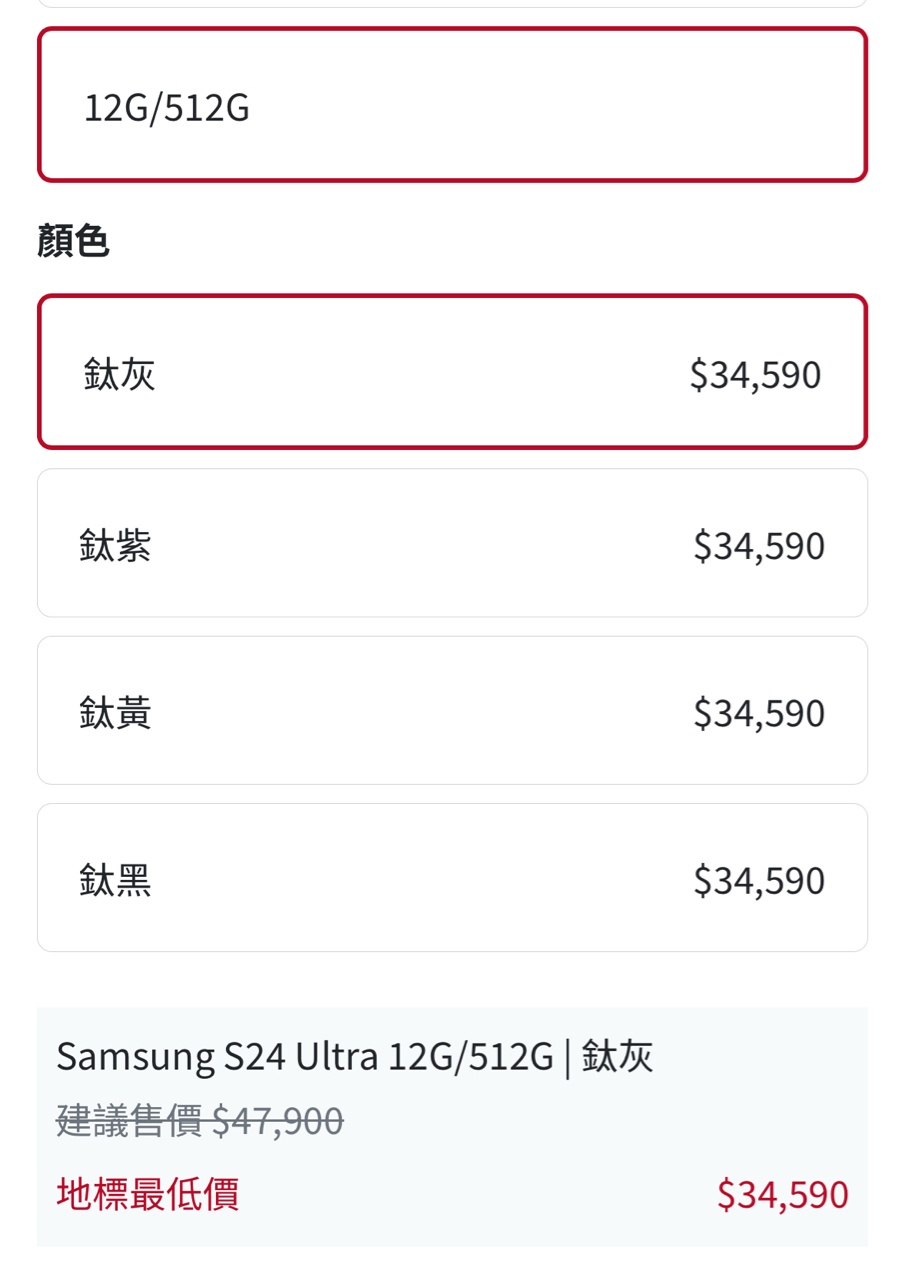Screen dimensions: 906x1280
Task: Choose the 鈦灰 color option
Action: click(x=452, y=372)
